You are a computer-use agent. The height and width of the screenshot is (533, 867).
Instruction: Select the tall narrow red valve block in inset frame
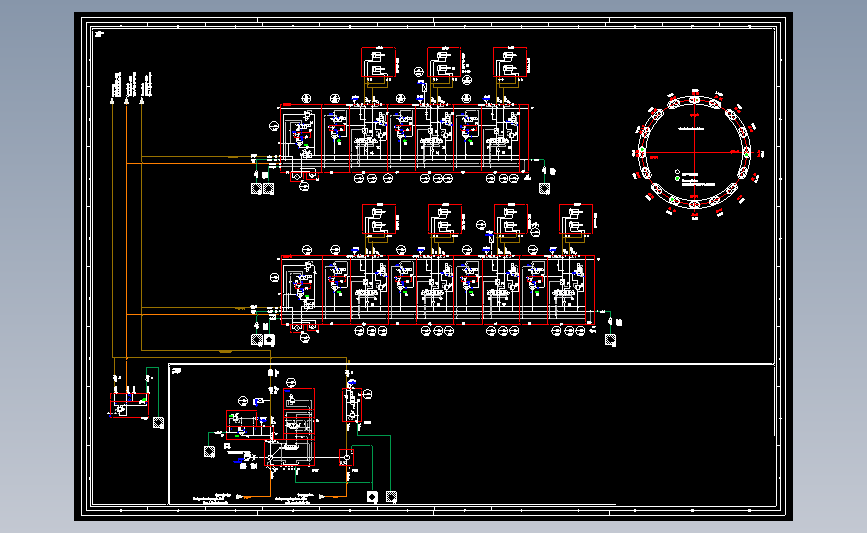click(352, 405)
